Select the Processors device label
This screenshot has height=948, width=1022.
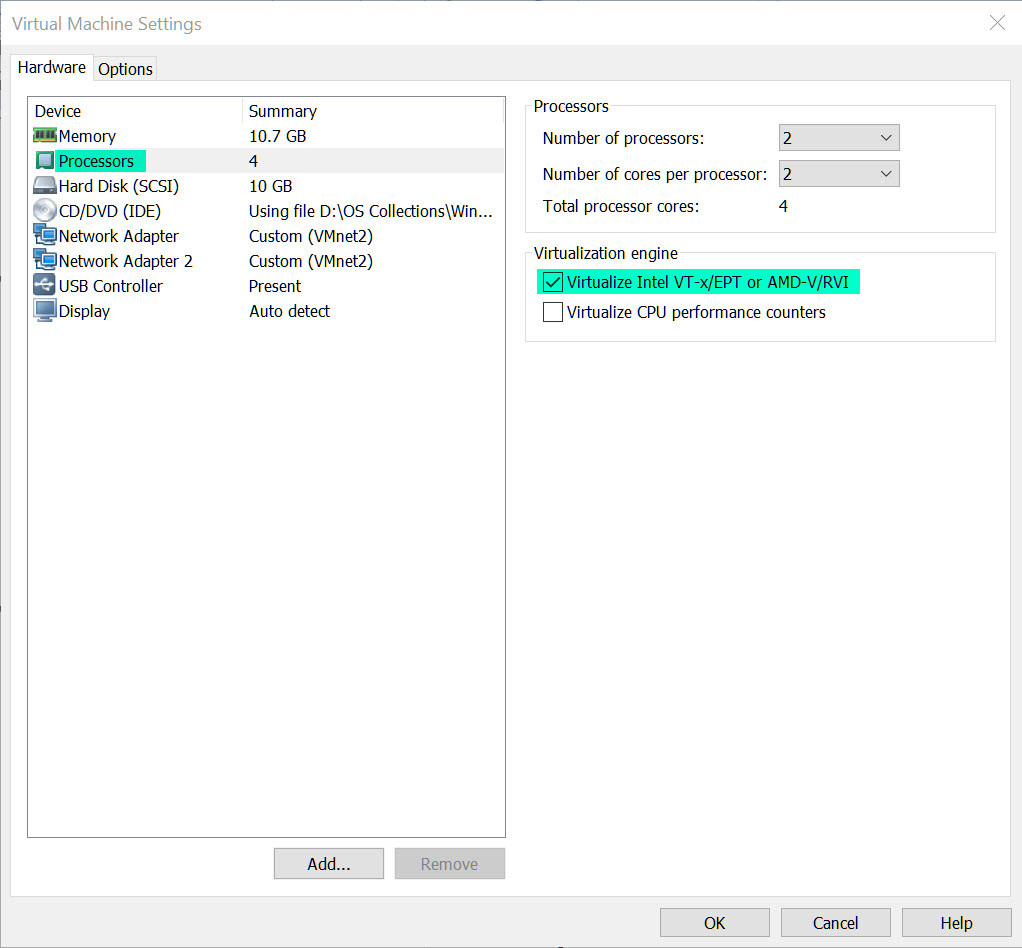(x=96, y=161)
